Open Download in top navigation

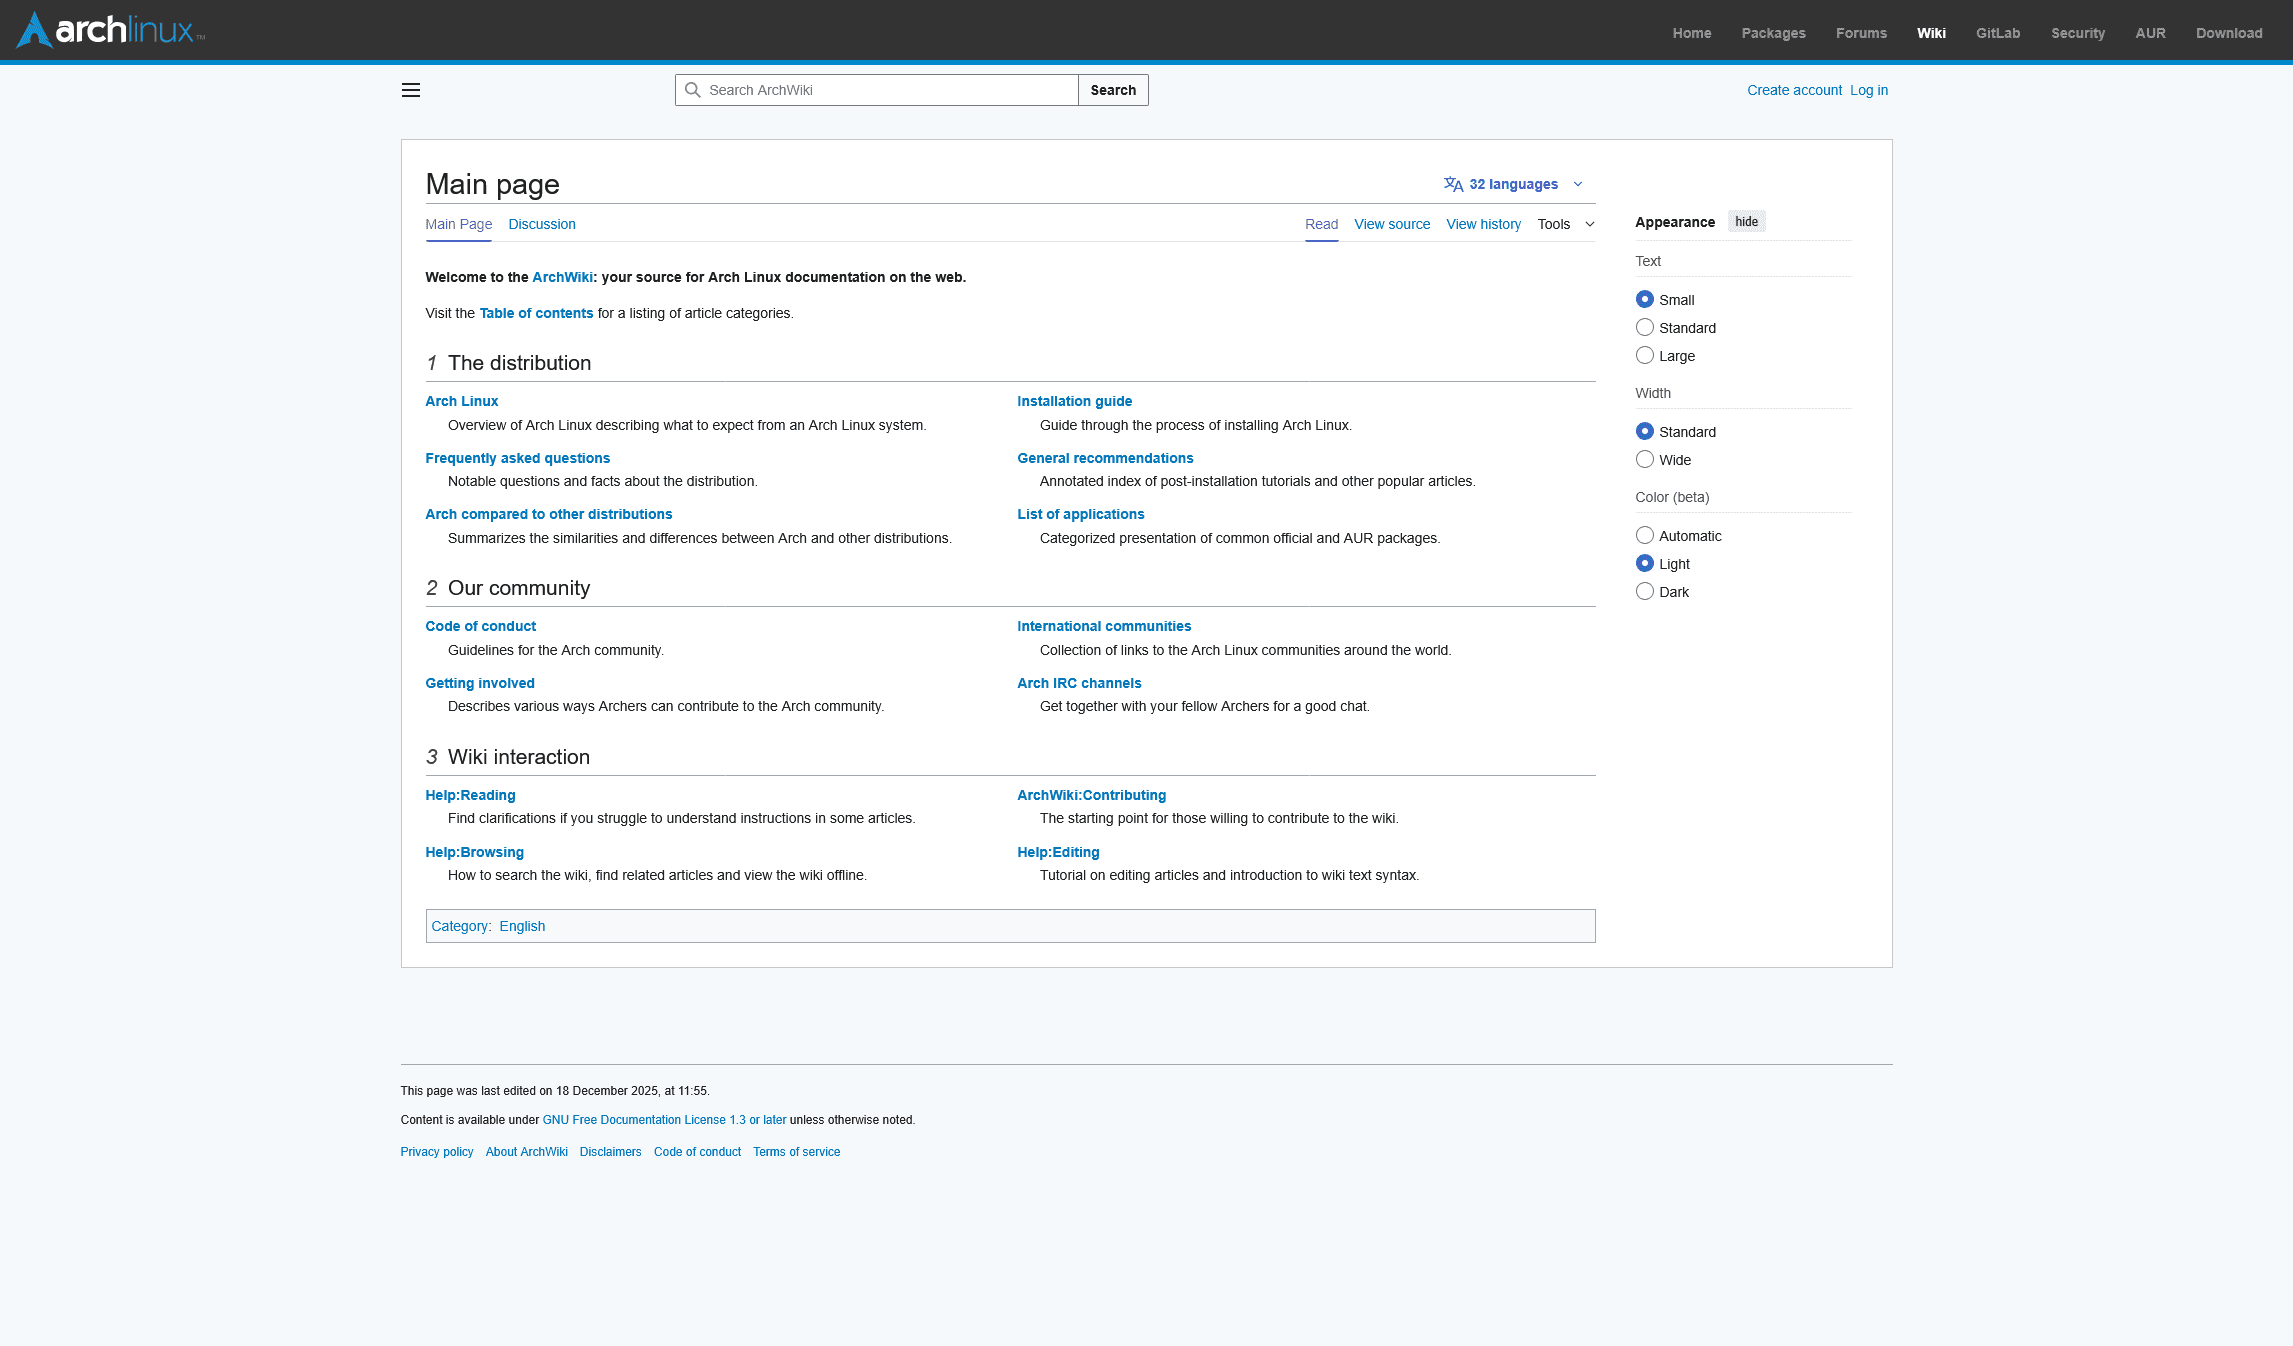tap(2229, 33)
